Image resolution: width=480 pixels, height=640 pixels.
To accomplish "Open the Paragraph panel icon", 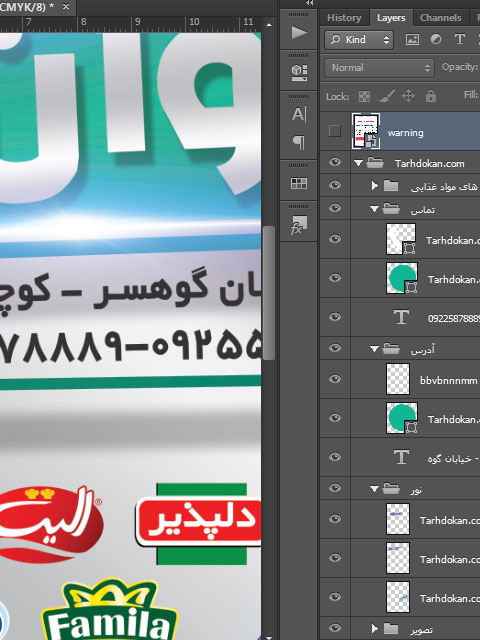I will 299,142.
